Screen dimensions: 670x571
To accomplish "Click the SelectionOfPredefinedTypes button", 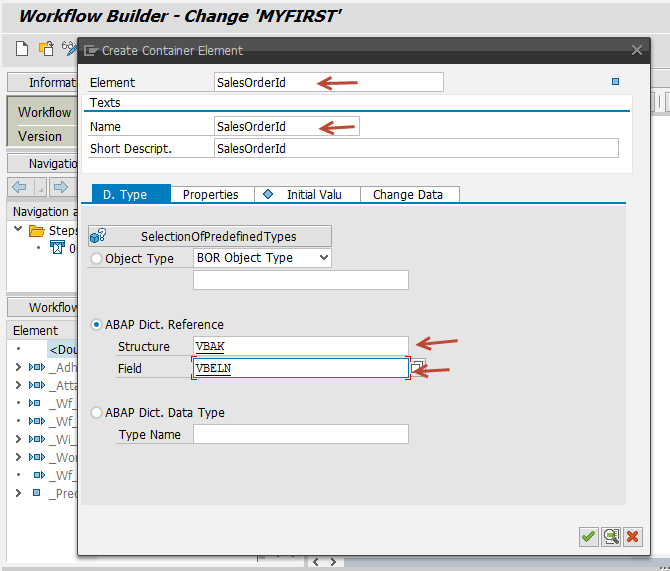I will coord(208,236).
